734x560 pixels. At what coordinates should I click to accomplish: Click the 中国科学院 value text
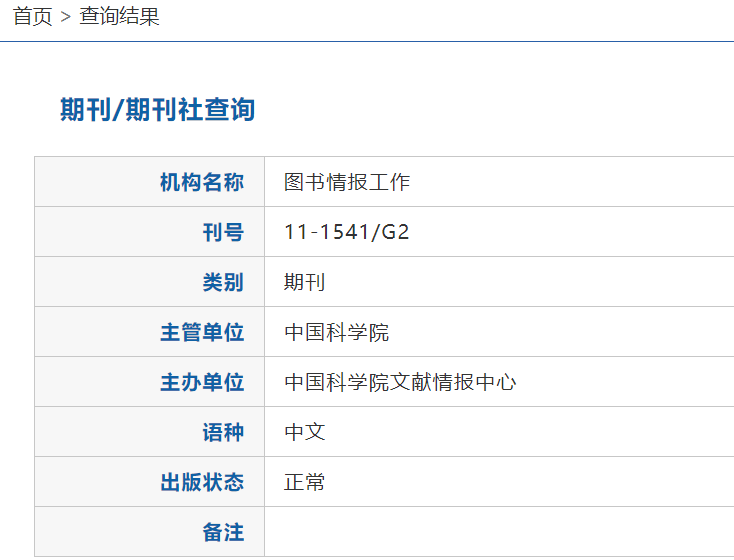(x=336, y=332)
